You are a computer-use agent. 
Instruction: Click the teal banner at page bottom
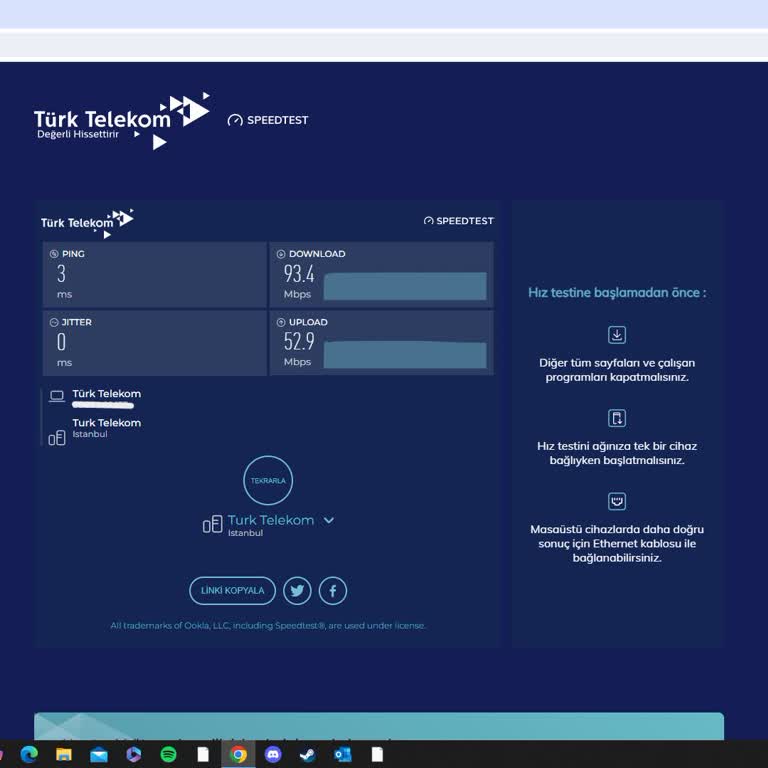click(379, 726)
